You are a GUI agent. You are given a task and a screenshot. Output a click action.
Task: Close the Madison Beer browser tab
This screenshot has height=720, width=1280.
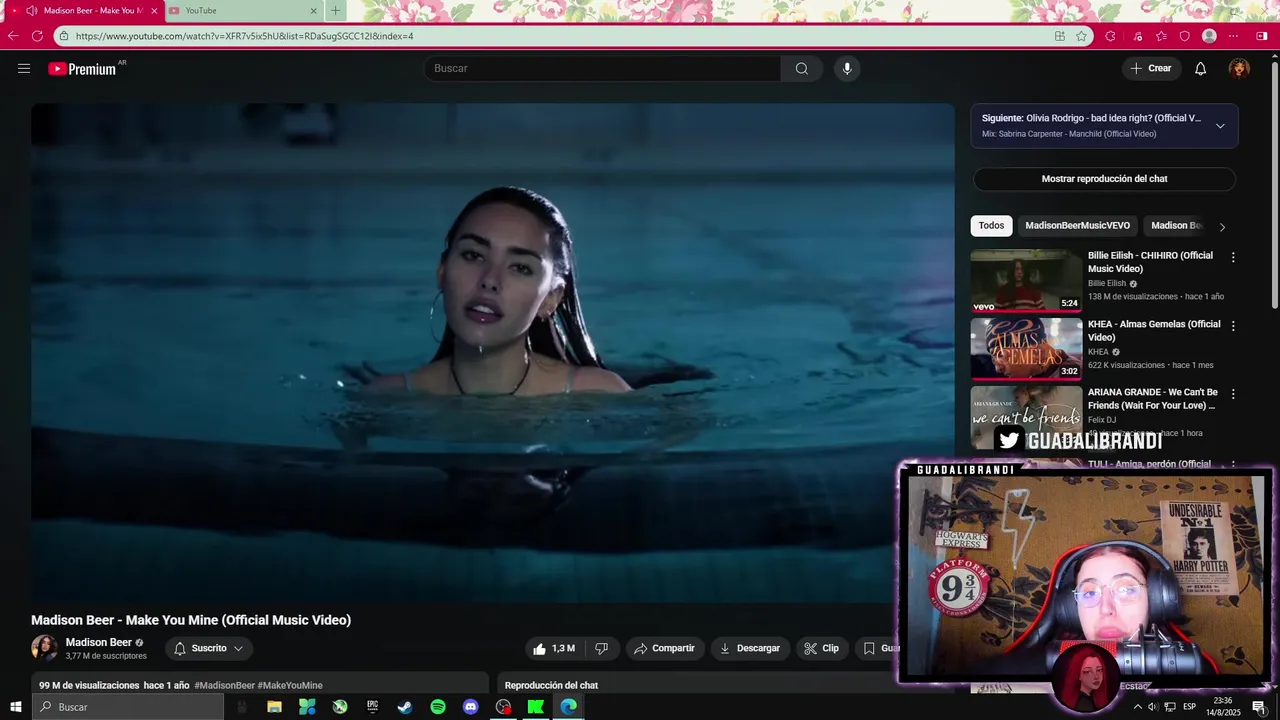coord(154,11)
